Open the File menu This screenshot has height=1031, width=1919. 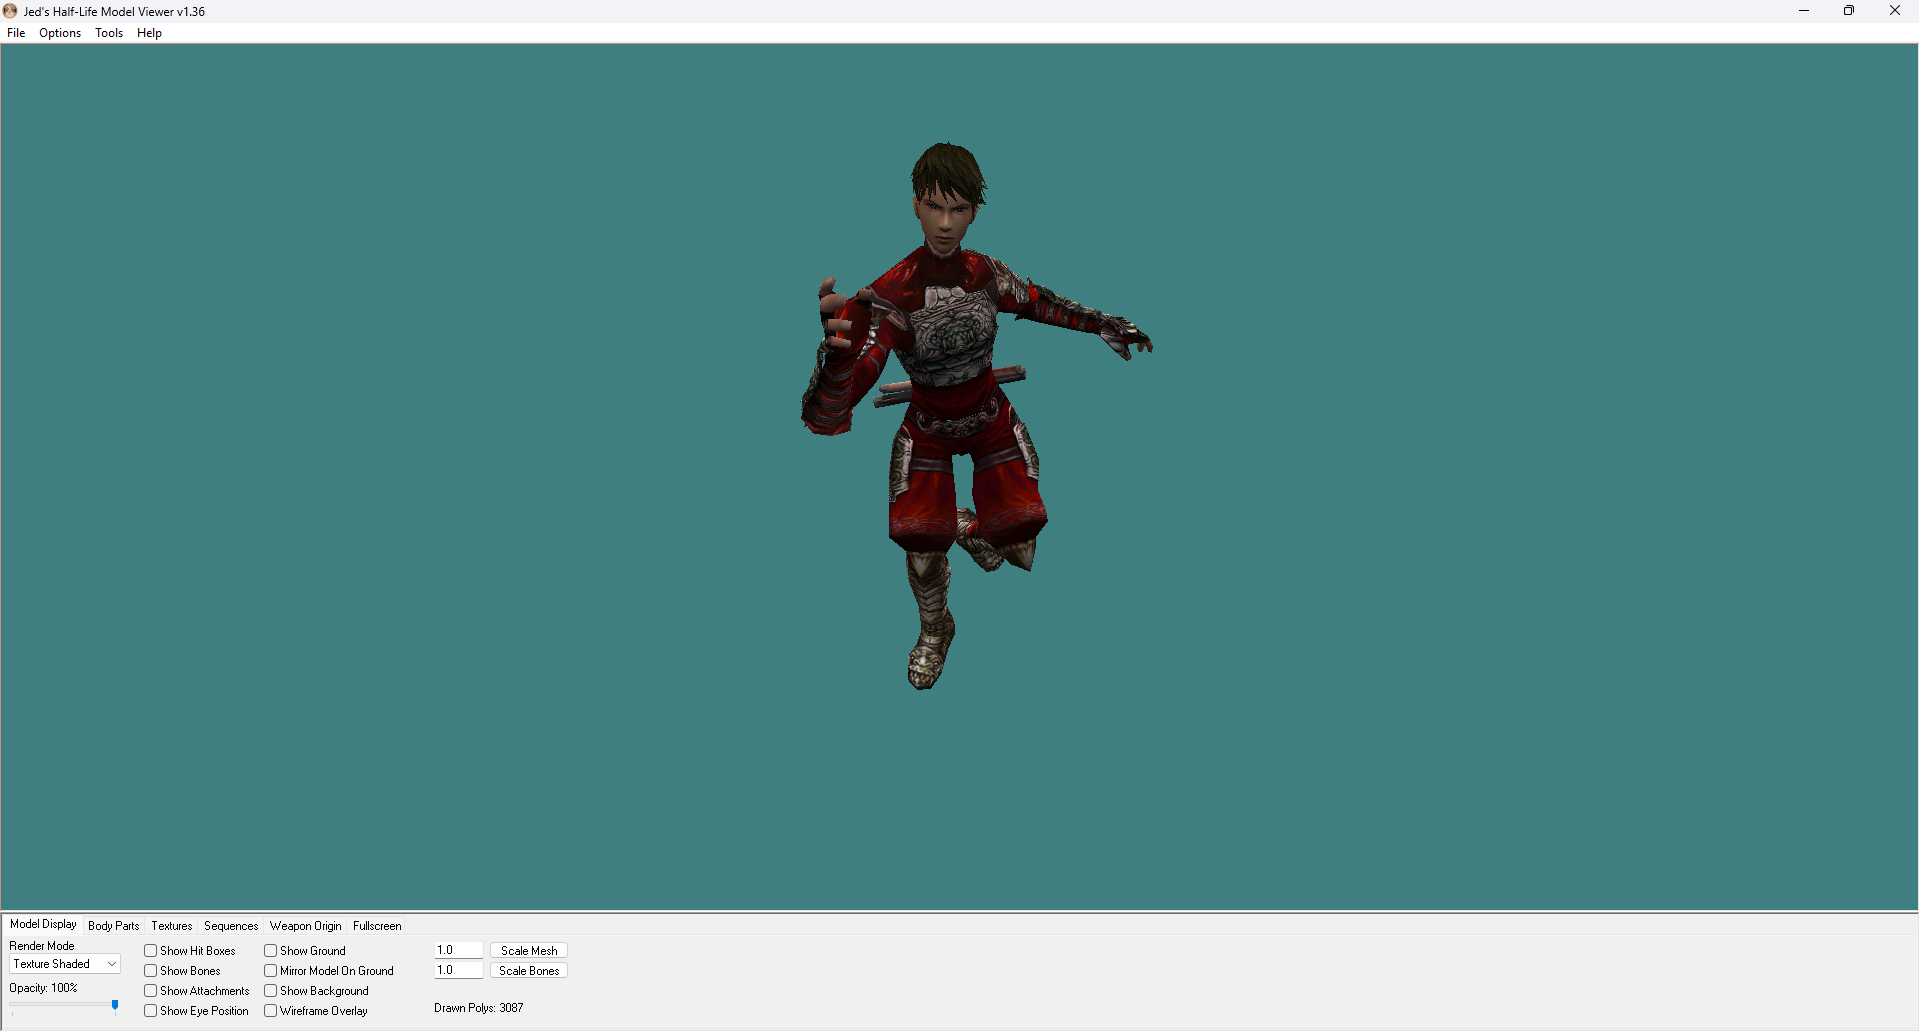click(x=16, y=33)
